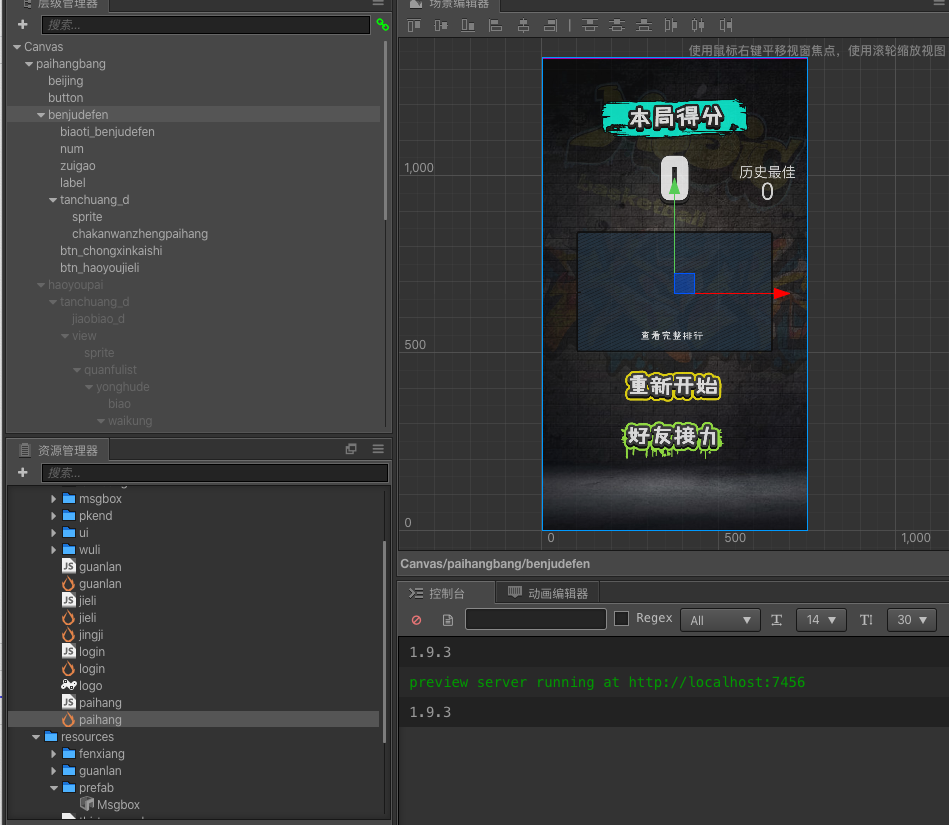Open the All log filter dropdown
The image size is (949, 825).
pyautogui.click(x=720, y=620)
